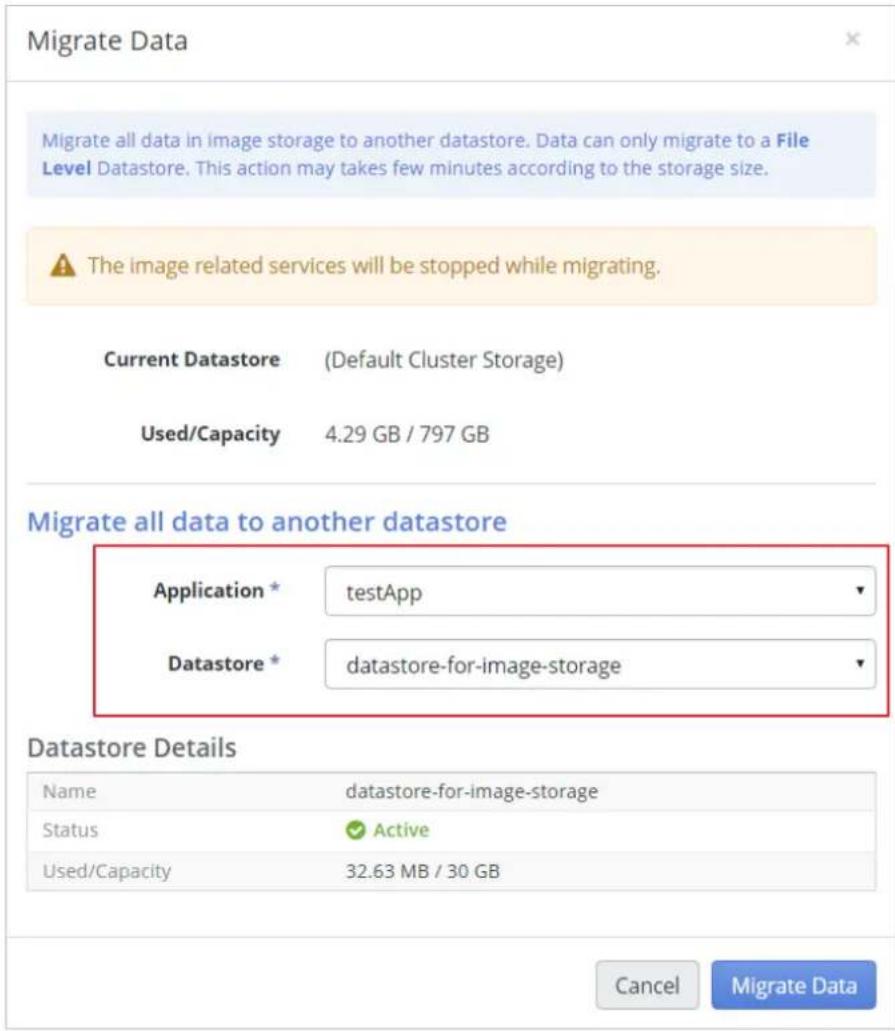Open the Datastore dropdown selection

click(x=600, y=664)
